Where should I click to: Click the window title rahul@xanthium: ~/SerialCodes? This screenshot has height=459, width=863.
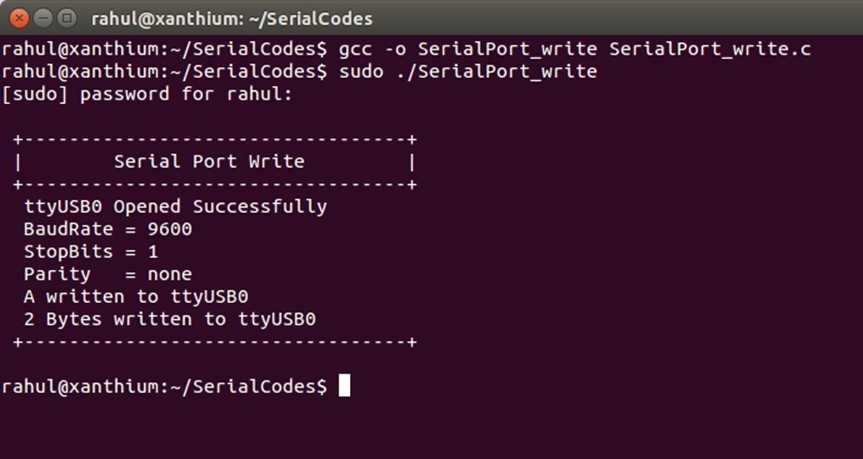tap(232, 19)
